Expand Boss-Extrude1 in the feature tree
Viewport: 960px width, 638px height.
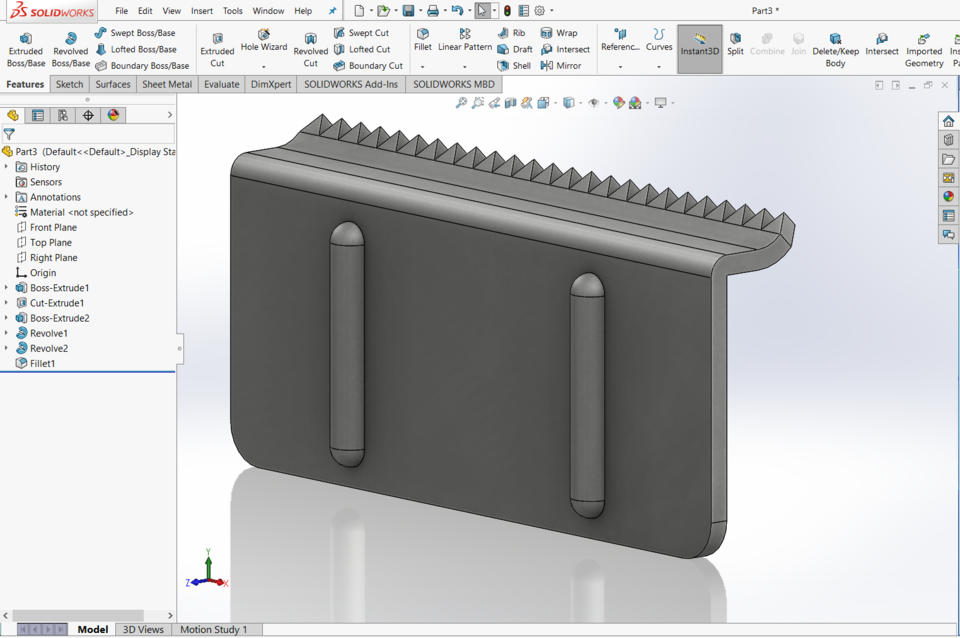tap(7, 287)
